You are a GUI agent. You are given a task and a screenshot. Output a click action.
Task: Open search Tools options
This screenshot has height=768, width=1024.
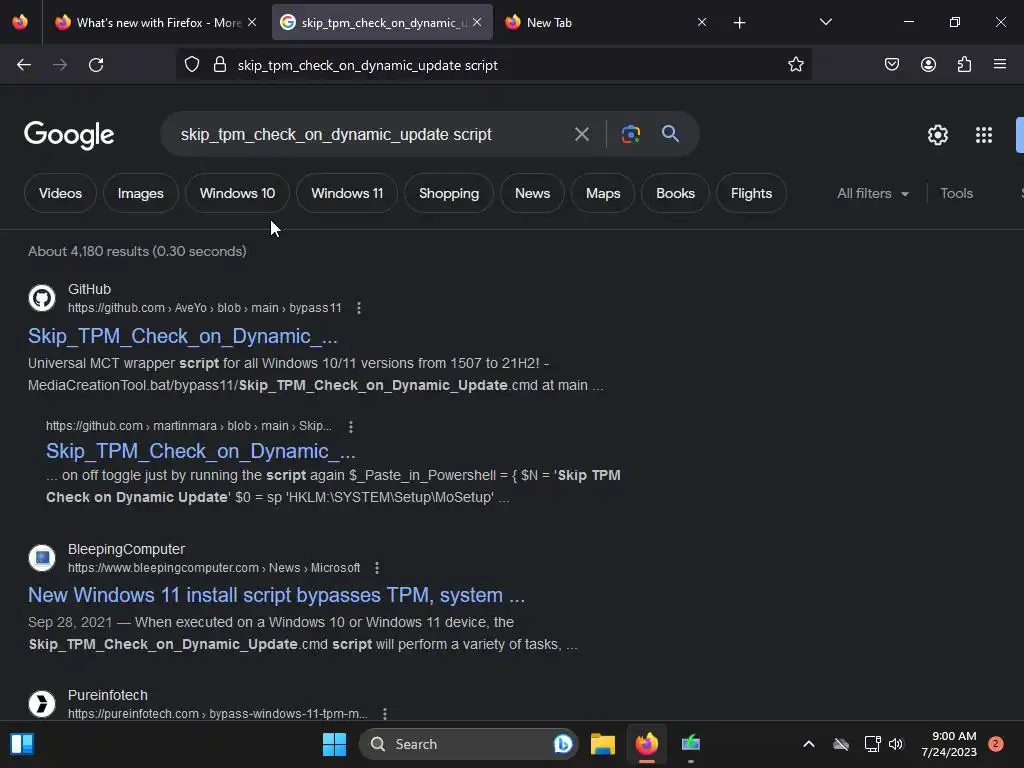[956, 193]
